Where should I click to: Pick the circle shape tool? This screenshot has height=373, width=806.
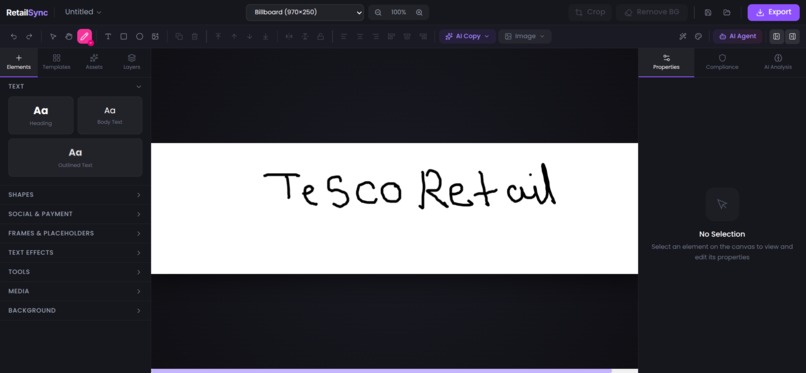139,36
